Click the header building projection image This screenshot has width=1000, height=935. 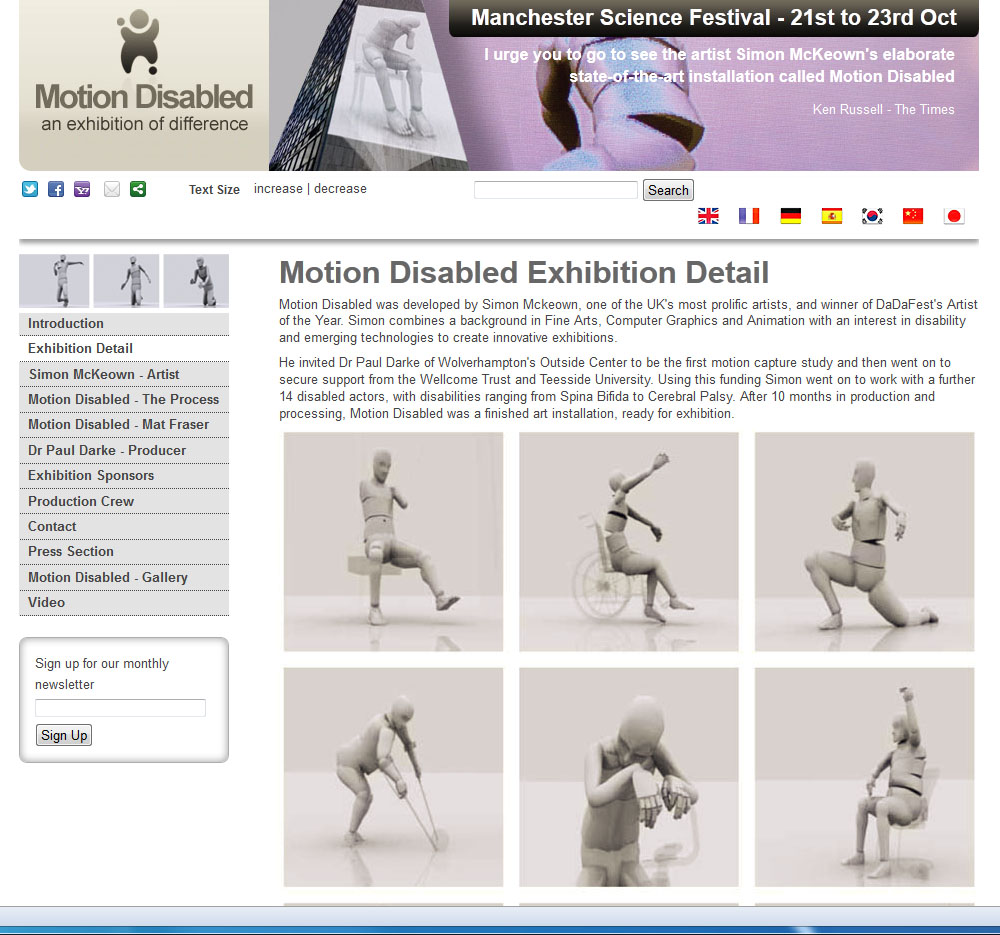pos(370,85)
